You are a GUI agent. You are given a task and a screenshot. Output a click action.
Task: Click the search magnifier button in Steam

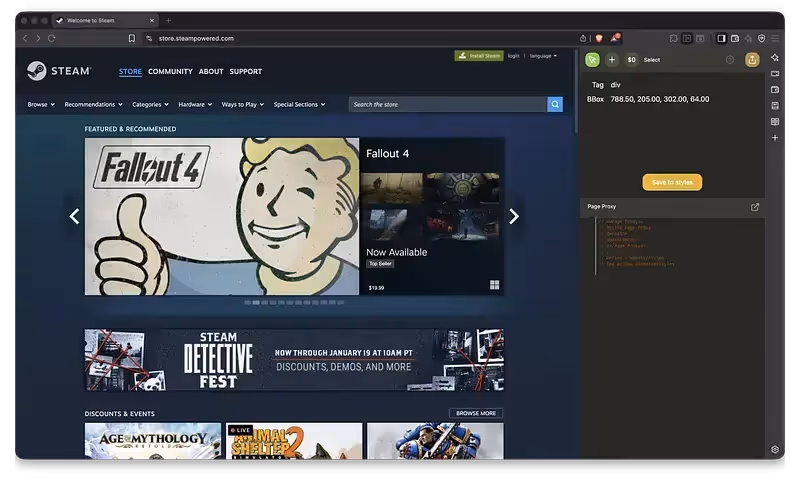(555, 105)
